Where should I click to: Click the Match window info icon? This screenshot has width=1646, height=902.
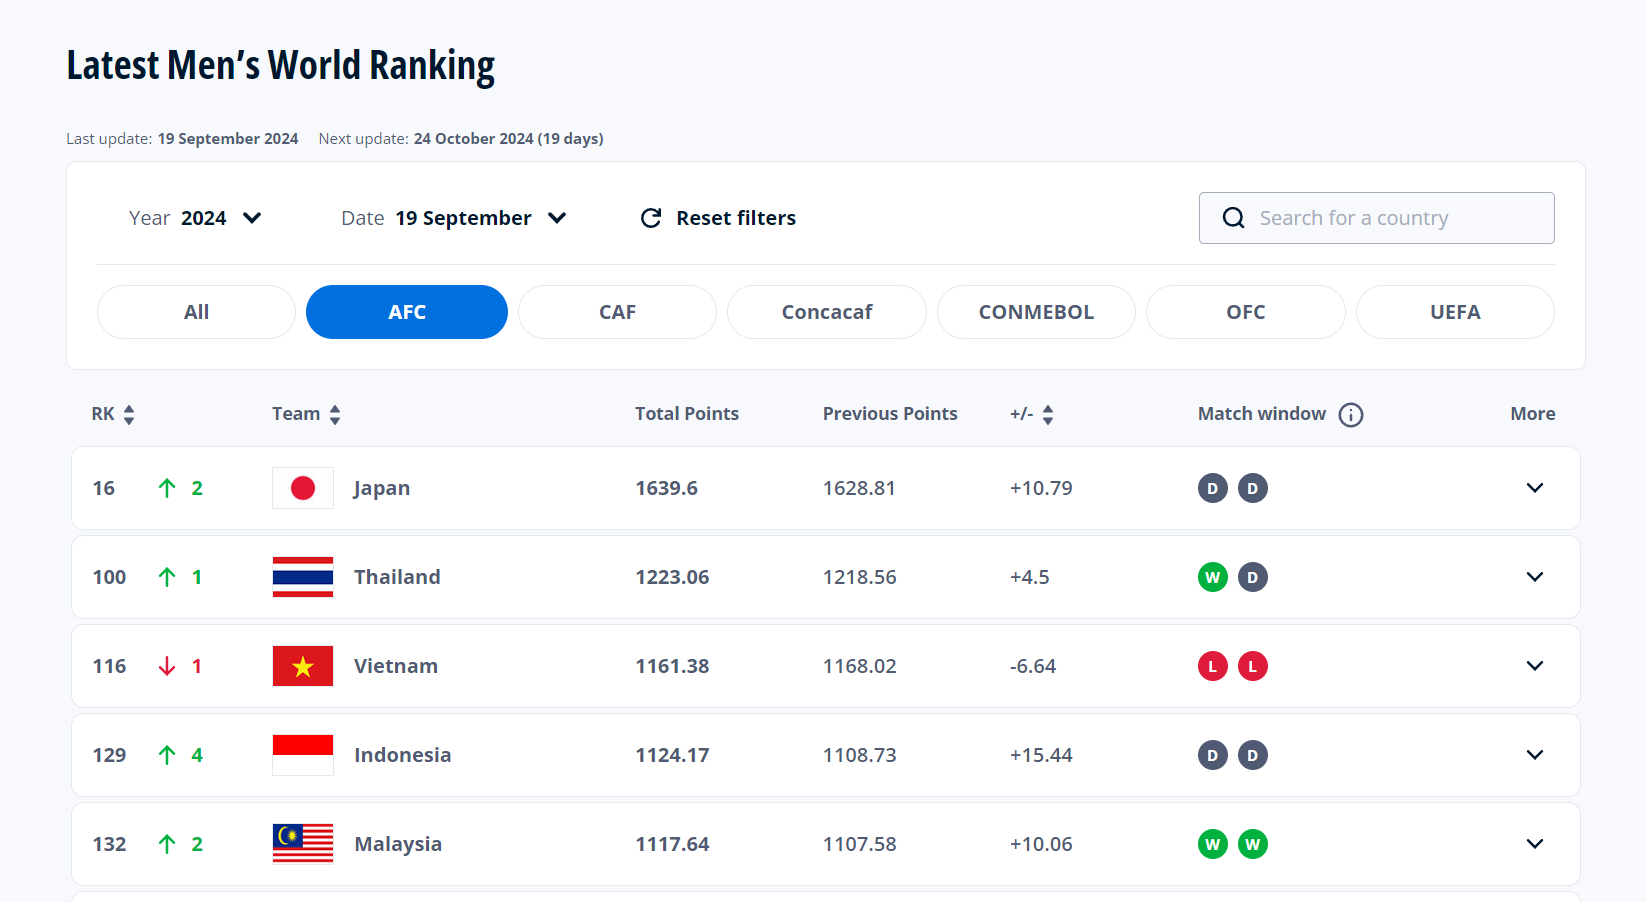point(1350,415)
